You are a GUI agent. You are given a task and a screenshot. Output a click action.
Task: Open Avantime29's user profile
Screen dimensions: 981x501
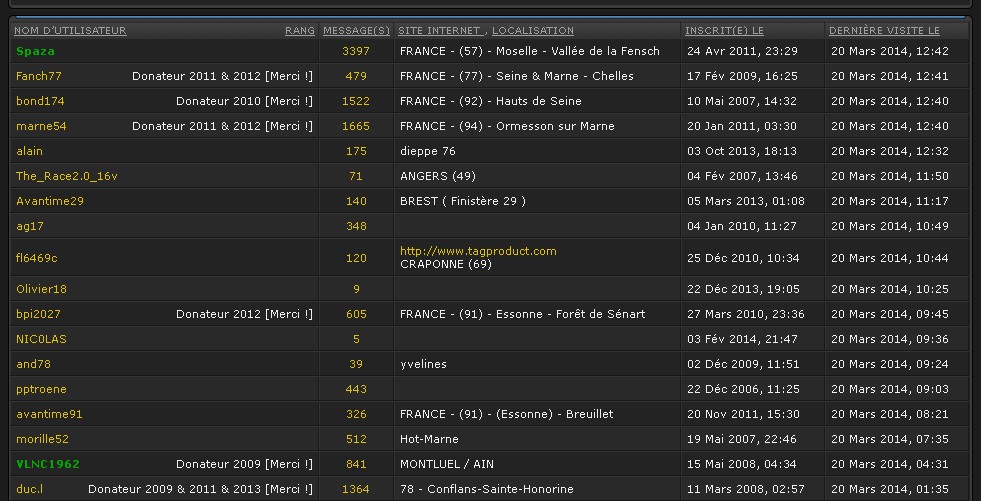click(50, 201)
